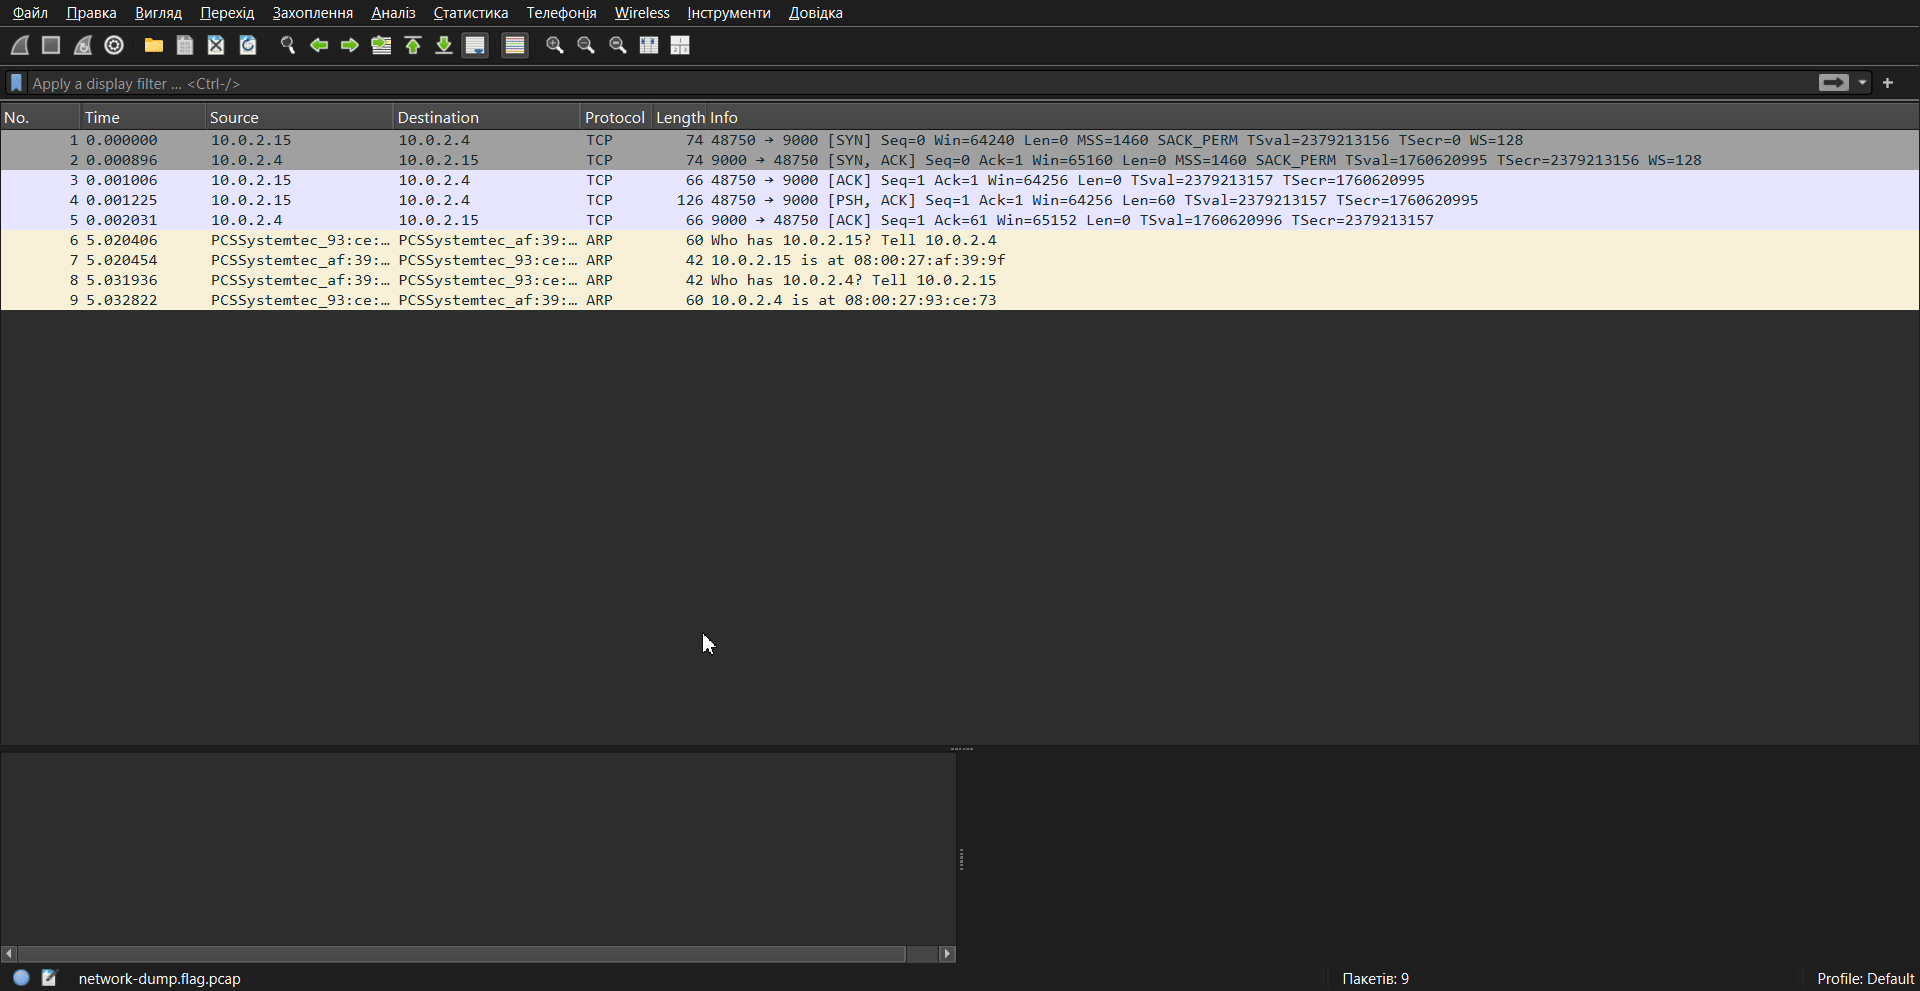Add a filter button with plus

tap(1888, 83)
